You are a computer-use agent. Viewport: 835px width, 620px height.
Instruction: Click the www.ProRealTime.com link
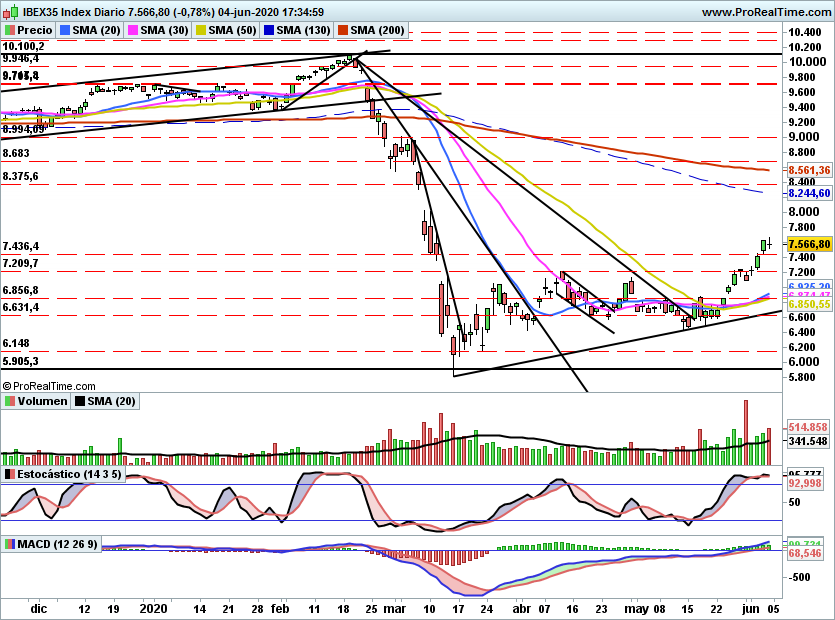(766, 12)
